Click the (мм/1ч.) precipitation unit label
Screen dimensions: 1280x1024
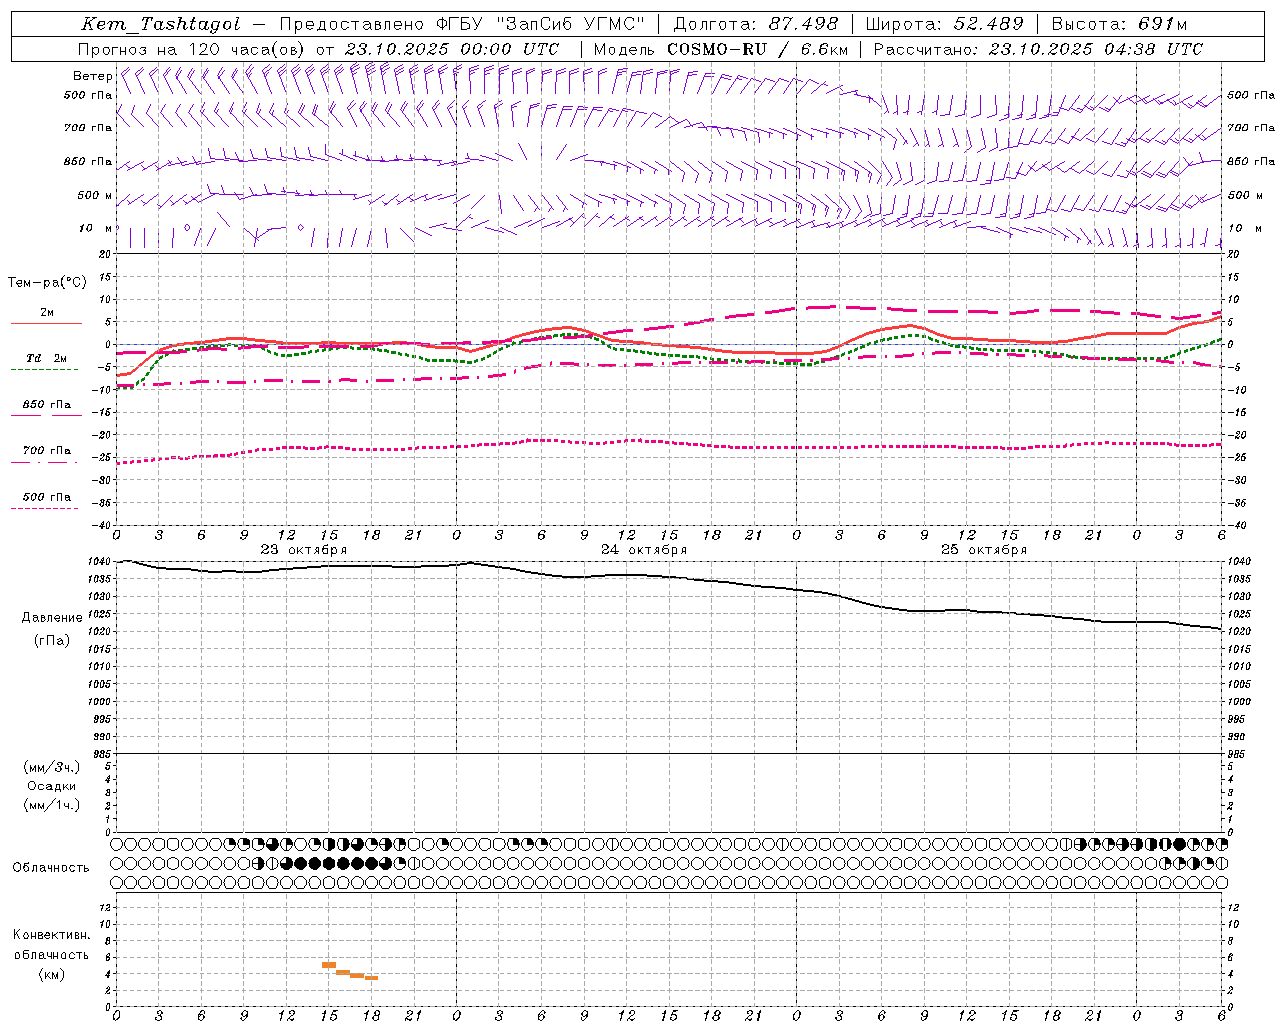pos(52,805)
